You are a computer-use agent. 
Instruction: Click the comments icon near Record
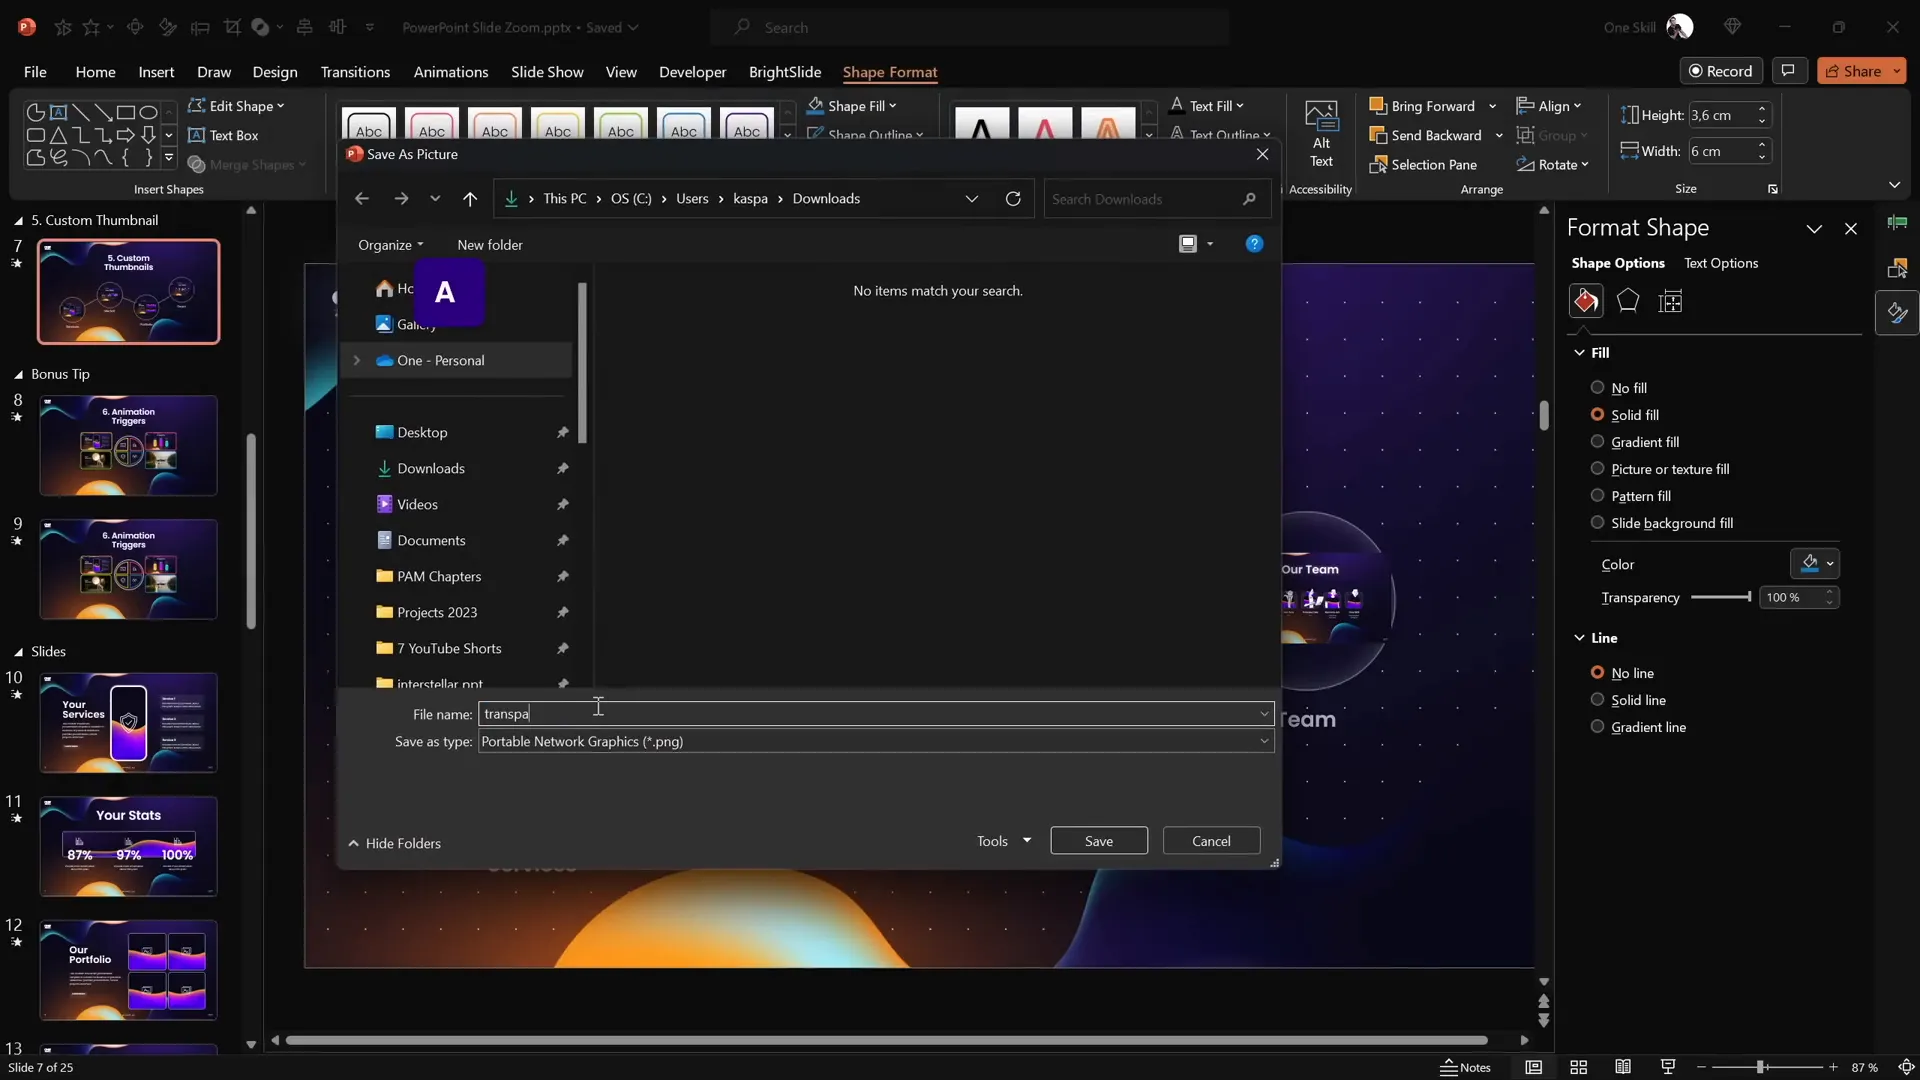coord(1788,71)
